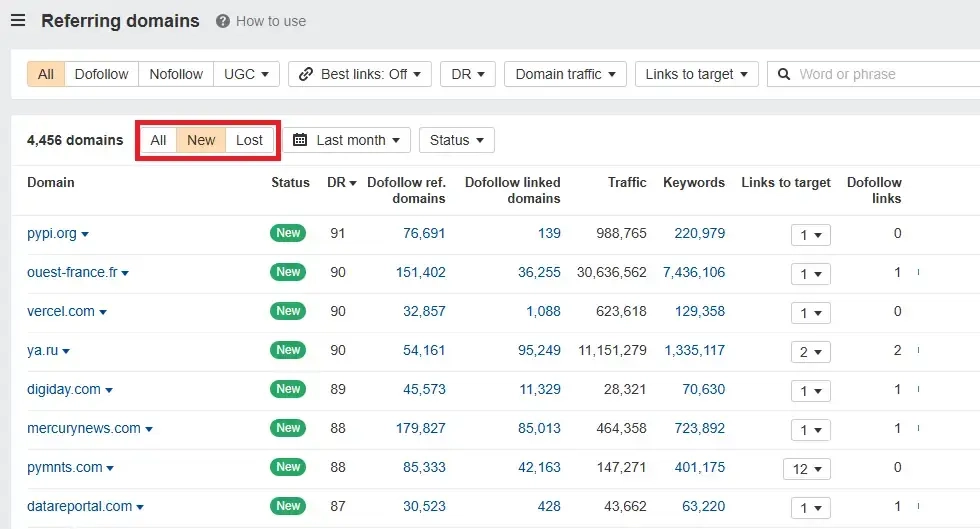The height and width of the screenshot is (529, 980).
Task: Click the How to use help icon
Action: tap(223, 21)
